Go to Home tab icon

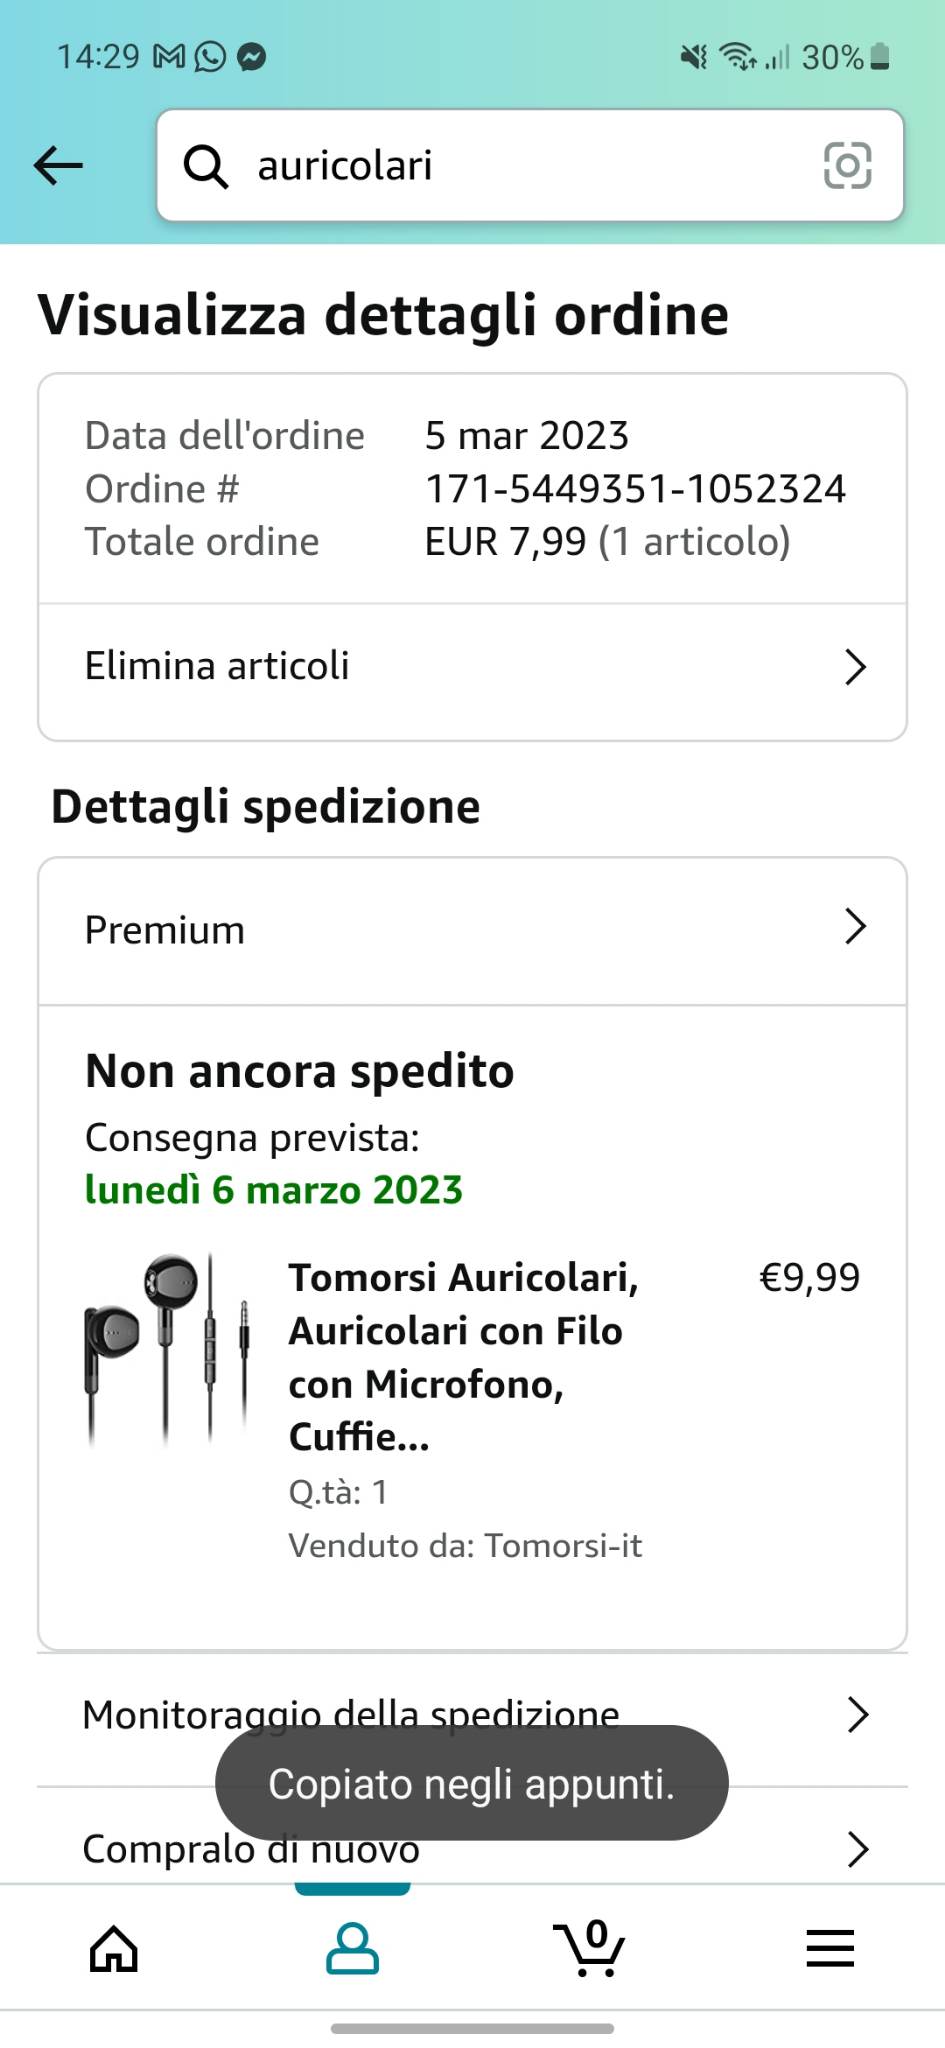(114, 1948)
